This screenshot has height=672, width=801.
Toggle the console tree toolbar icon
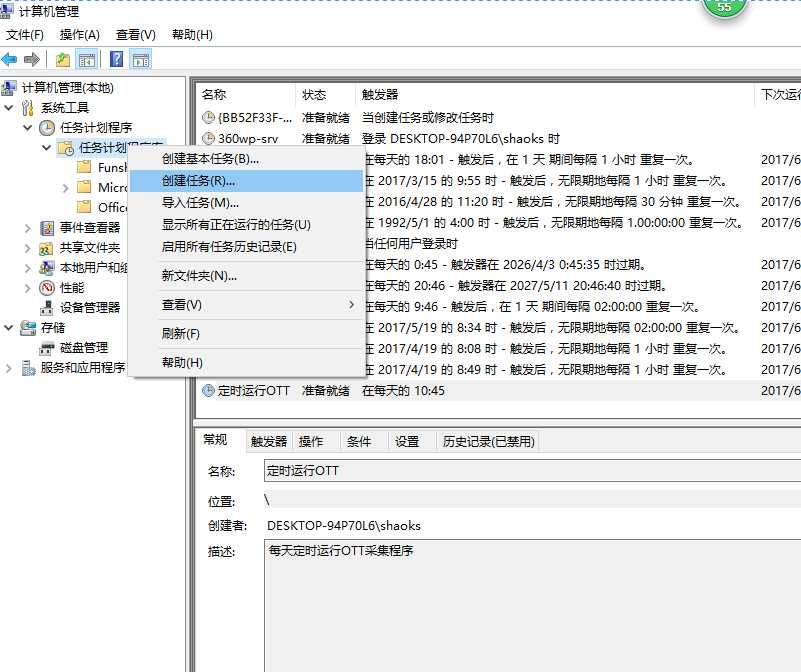point(86,58)
